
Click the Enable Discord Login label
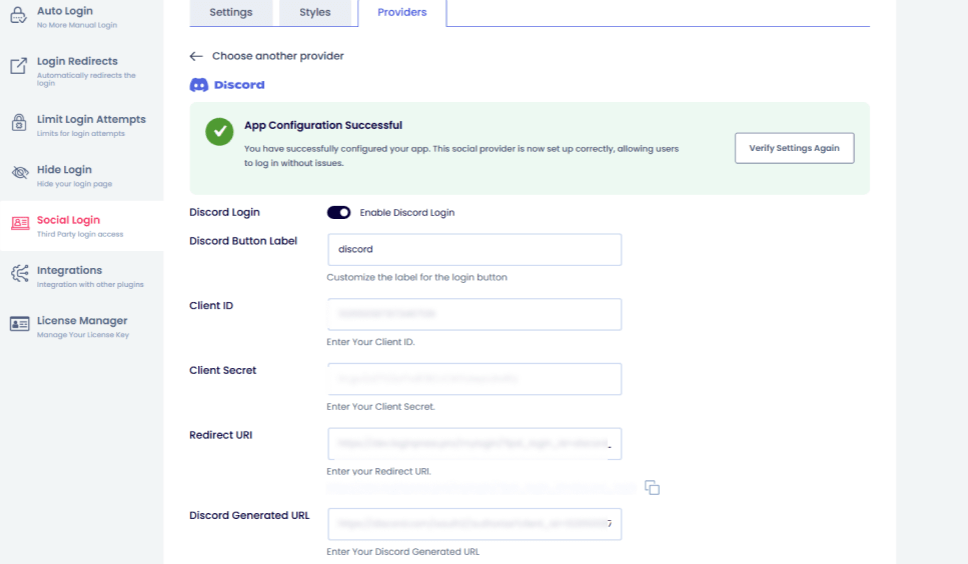point(407,213)
